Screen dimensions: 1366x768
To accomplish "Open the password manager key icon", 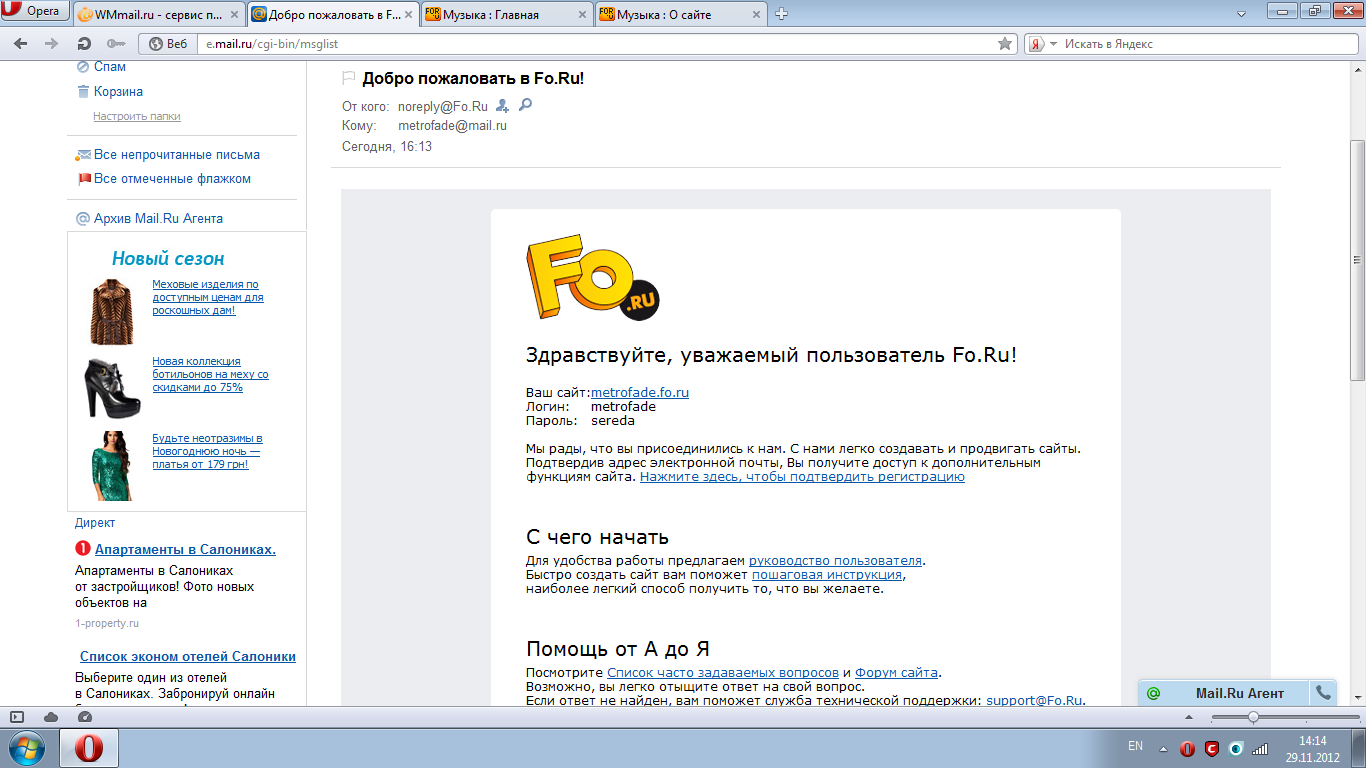I will click(x=116, y=44).
